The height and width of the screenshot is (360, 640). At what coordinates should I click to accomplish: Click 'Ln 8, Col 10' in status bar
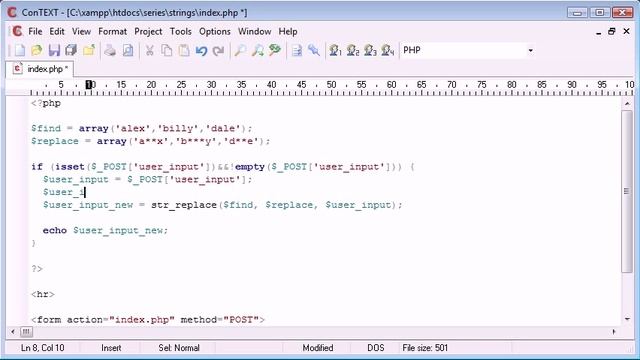pyautogui.click(x=42, y=348)
